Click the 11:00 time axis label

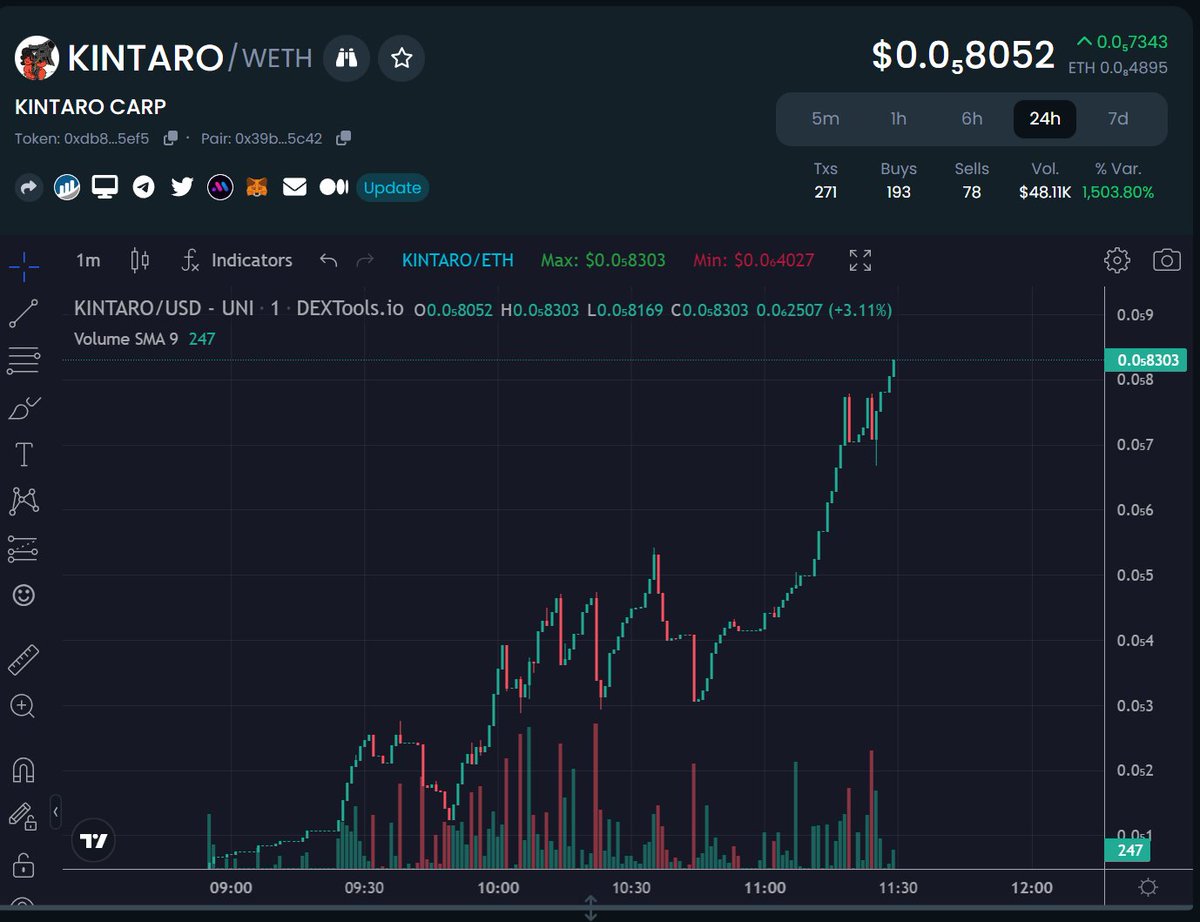coord(765,887)
